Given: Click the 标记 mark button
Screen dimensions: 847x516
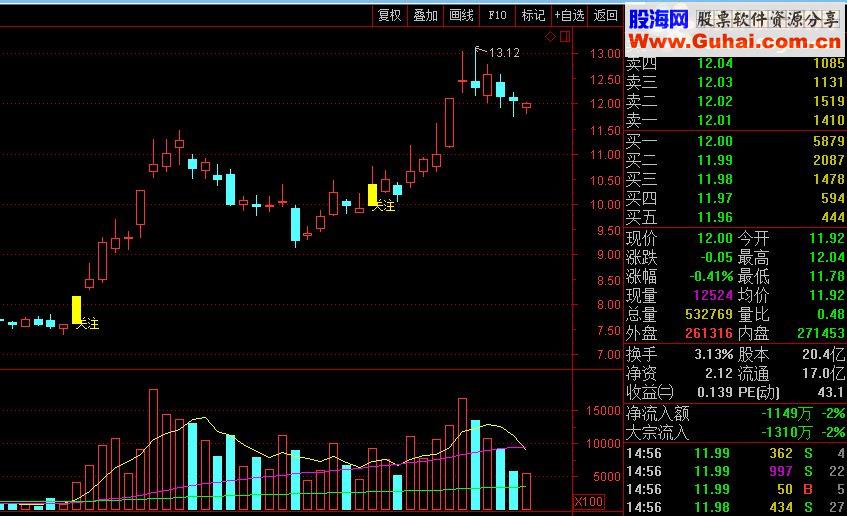Looking at the screenshot, I should [x=533, y=16].
